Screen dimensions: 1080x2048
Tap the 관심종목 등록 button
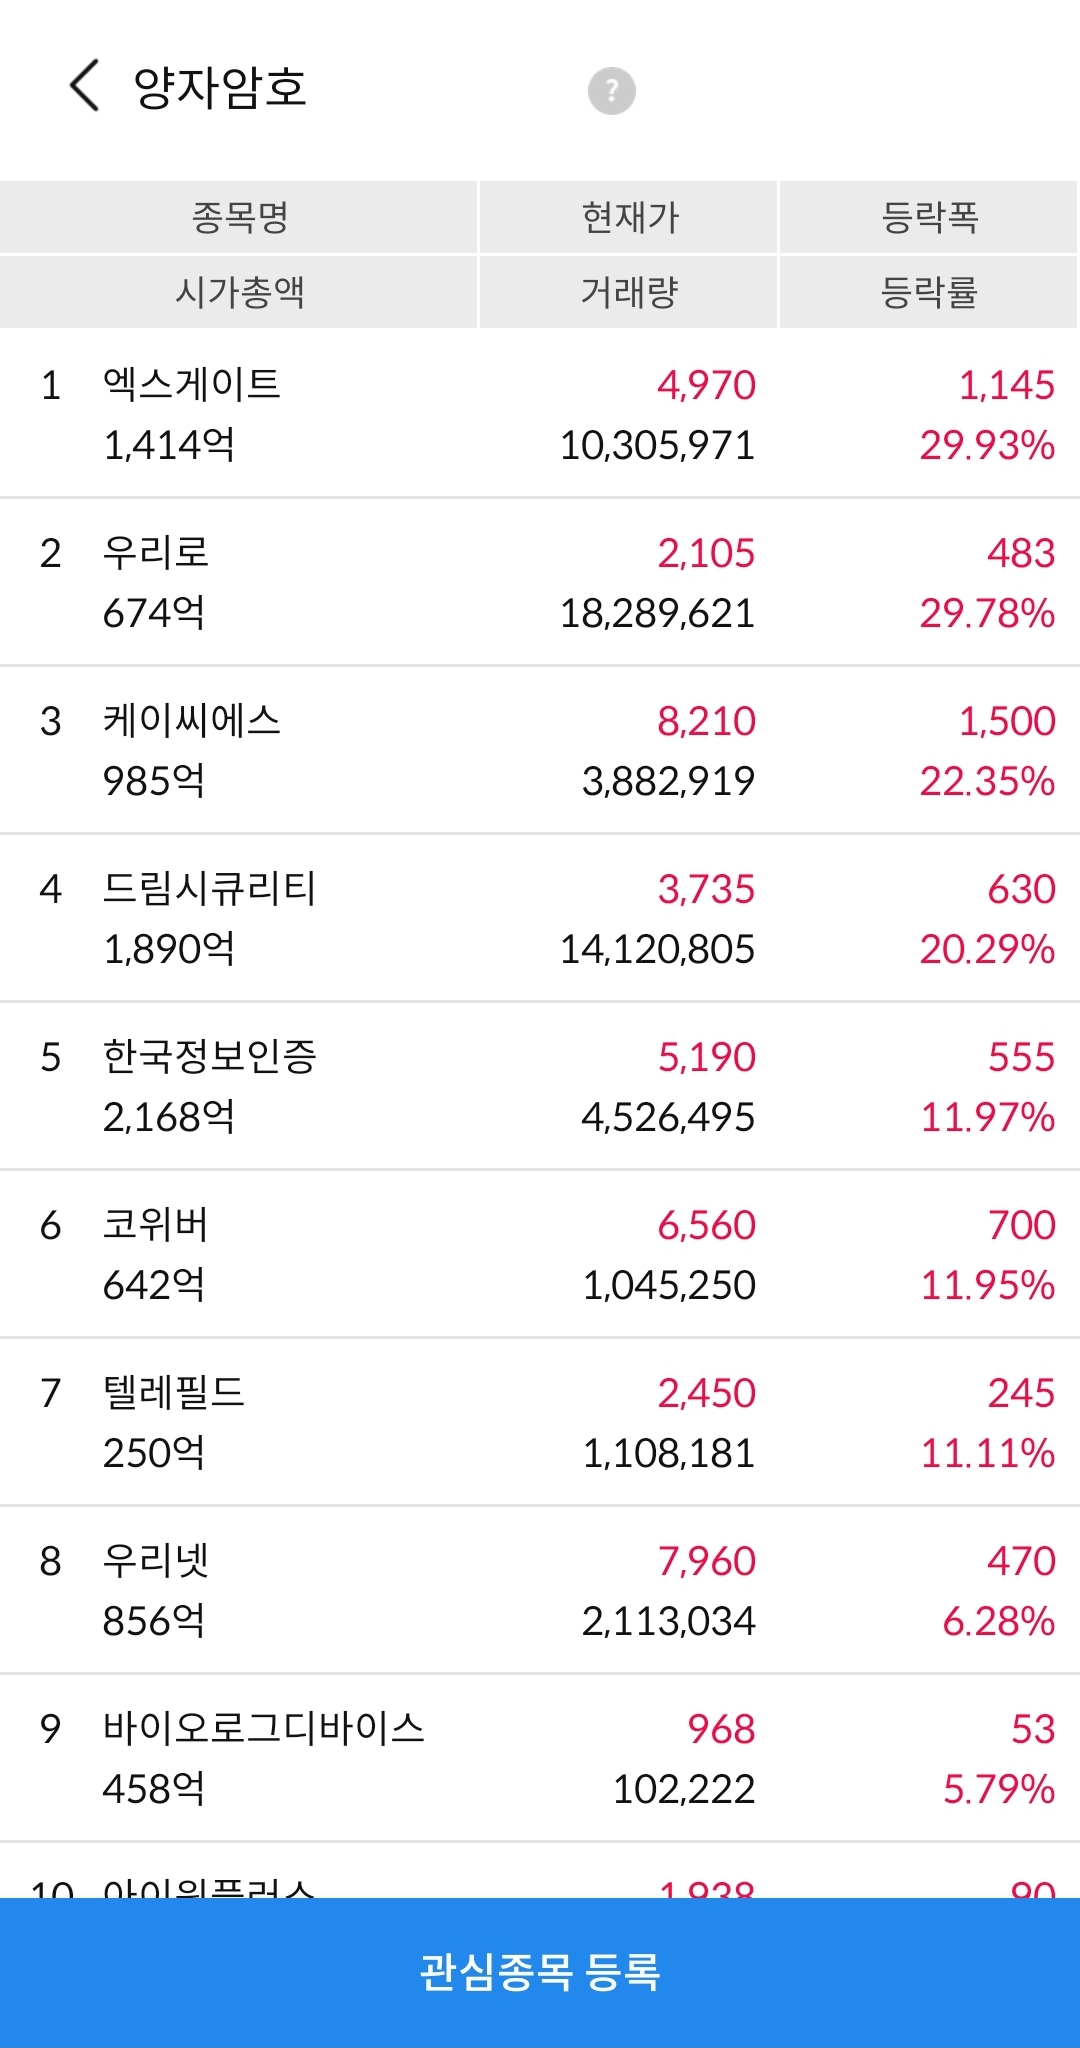[540, 1972]
